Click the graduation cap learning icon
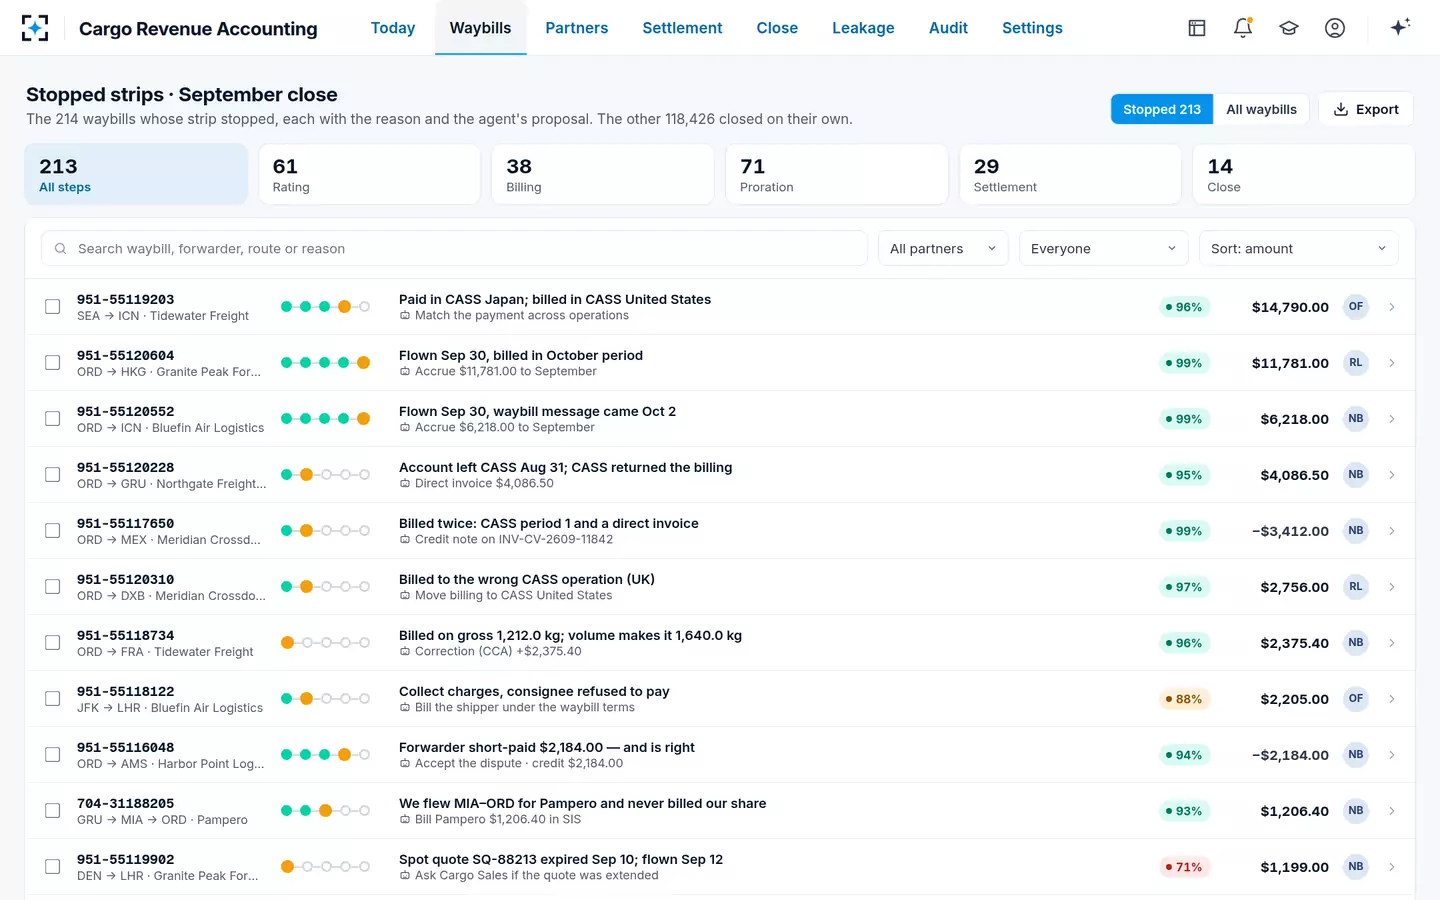Viewport: 1440px width, 900px height. 1289,28
